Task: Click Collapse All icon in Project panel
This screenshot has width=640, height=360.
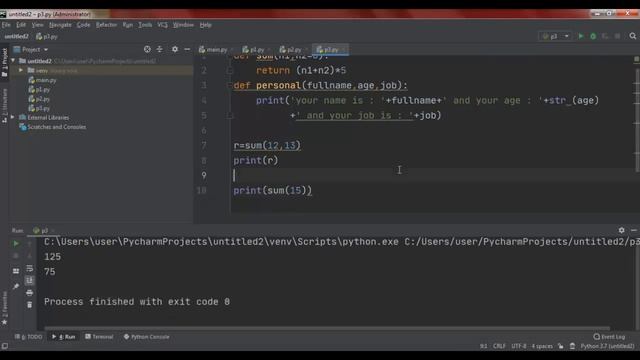Action: coord(160,49)
